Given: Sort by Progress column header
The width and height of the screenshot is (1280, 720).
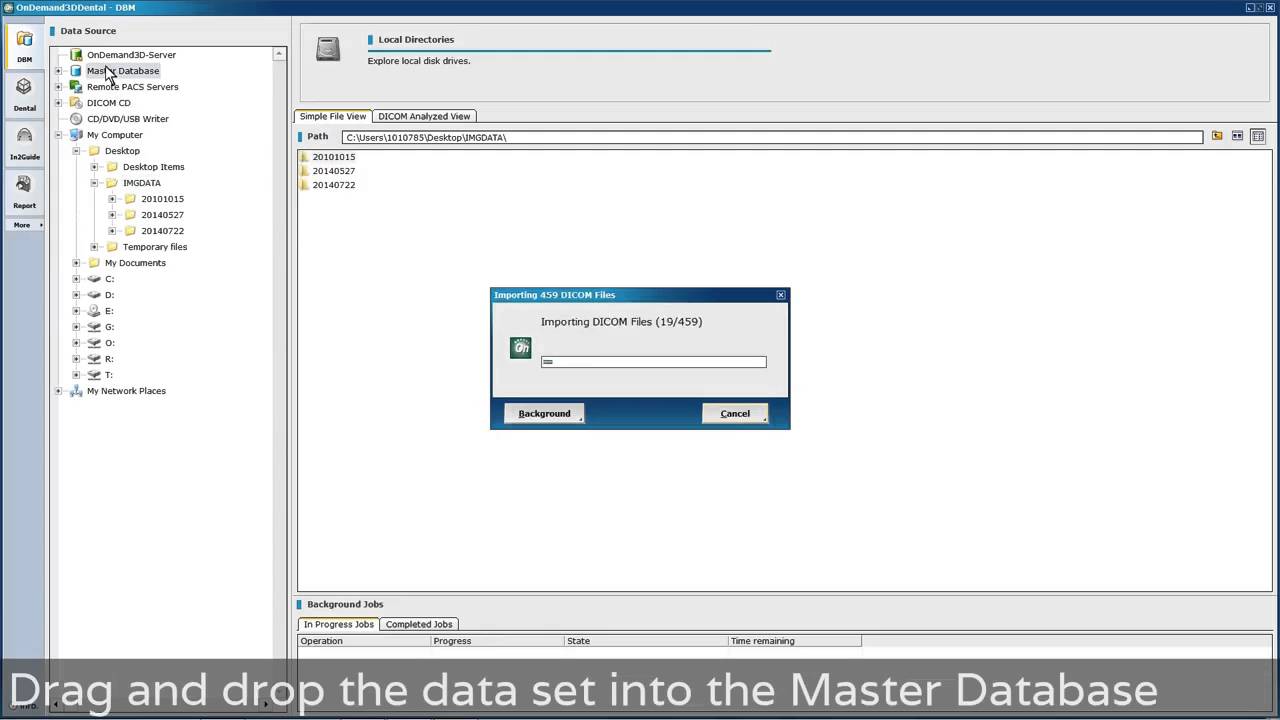Looking at the screenshot, I should (x=497, y=641).
